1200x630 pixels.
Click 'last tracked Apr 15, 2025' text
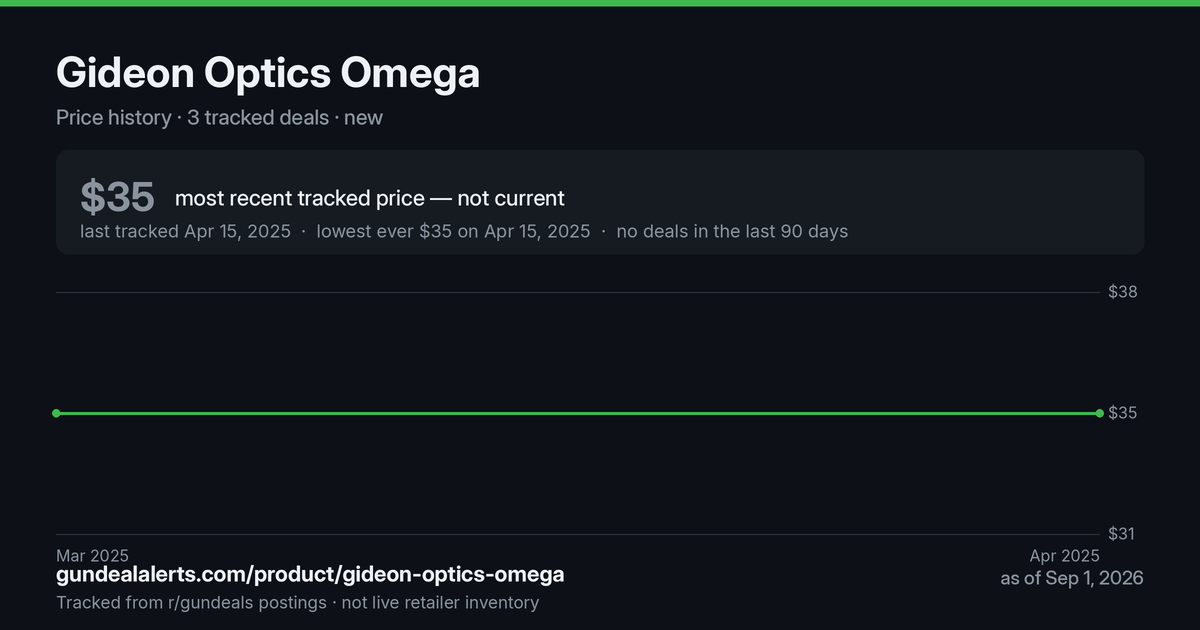click(x=185, y=232)
